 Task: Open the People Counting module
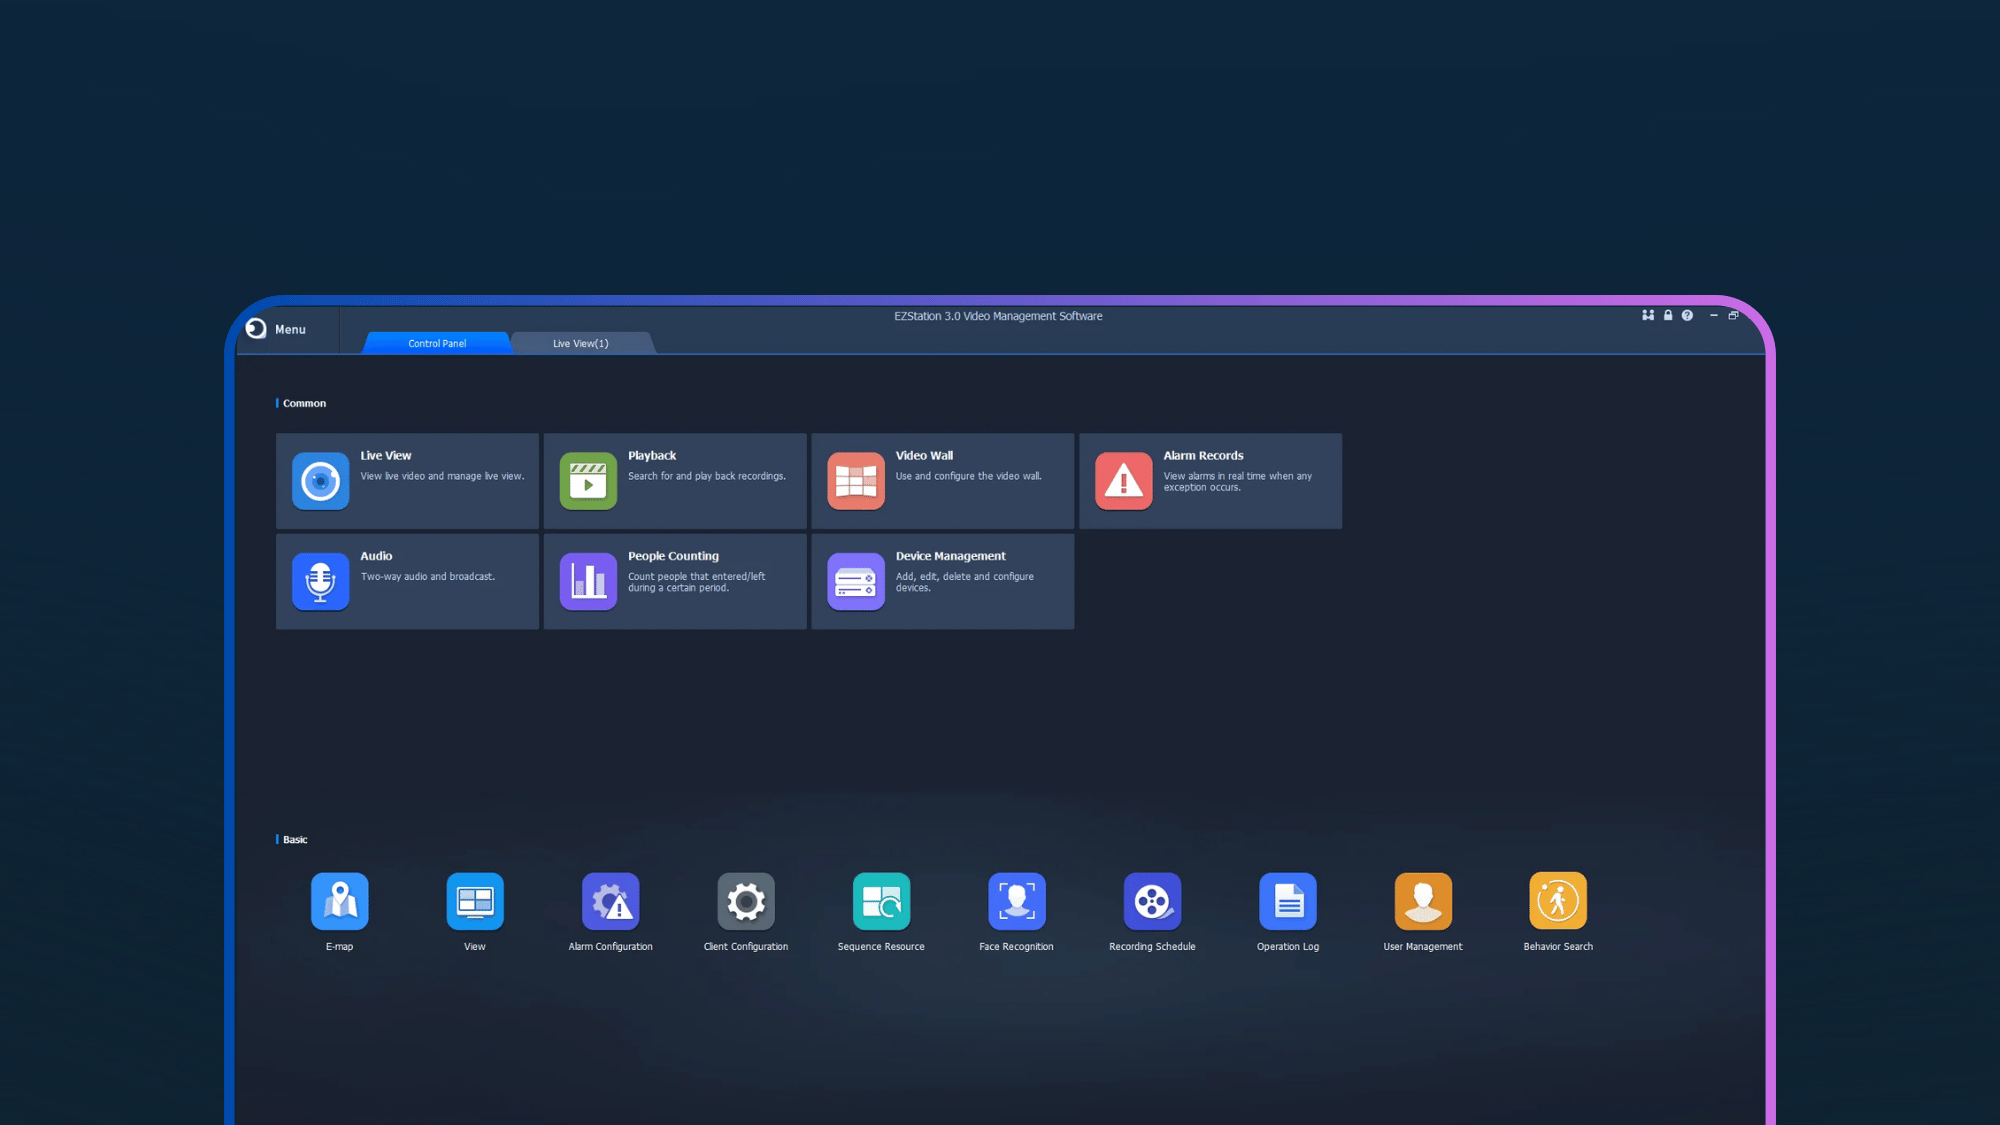tap(675, 581)
